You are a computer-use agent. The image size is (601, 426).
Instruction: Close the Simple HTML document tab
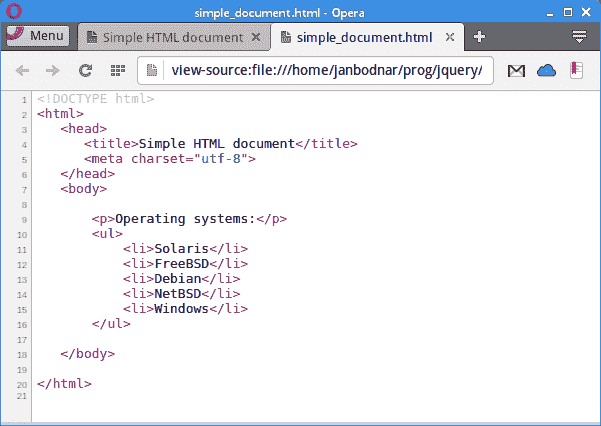256,37
